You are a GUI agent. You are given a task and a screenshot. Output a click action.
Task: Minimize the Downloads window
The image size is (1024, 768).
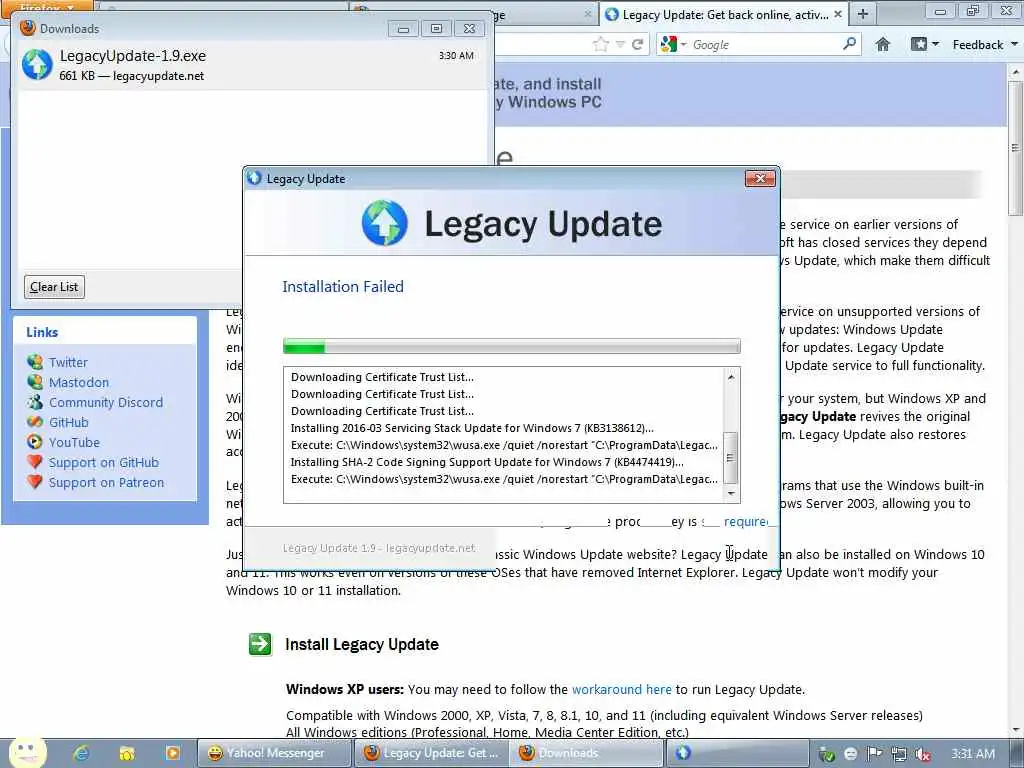pos(404,29)
